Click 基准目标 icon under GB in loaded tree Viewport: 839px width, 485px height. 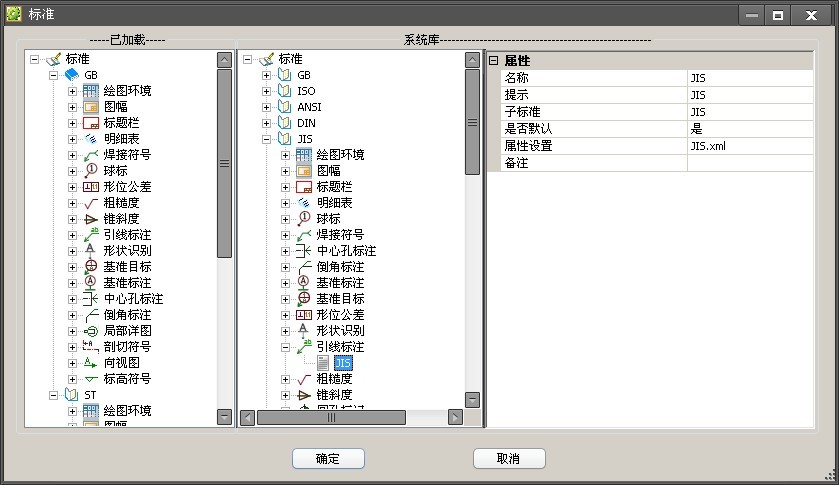[x=90, y=267]
